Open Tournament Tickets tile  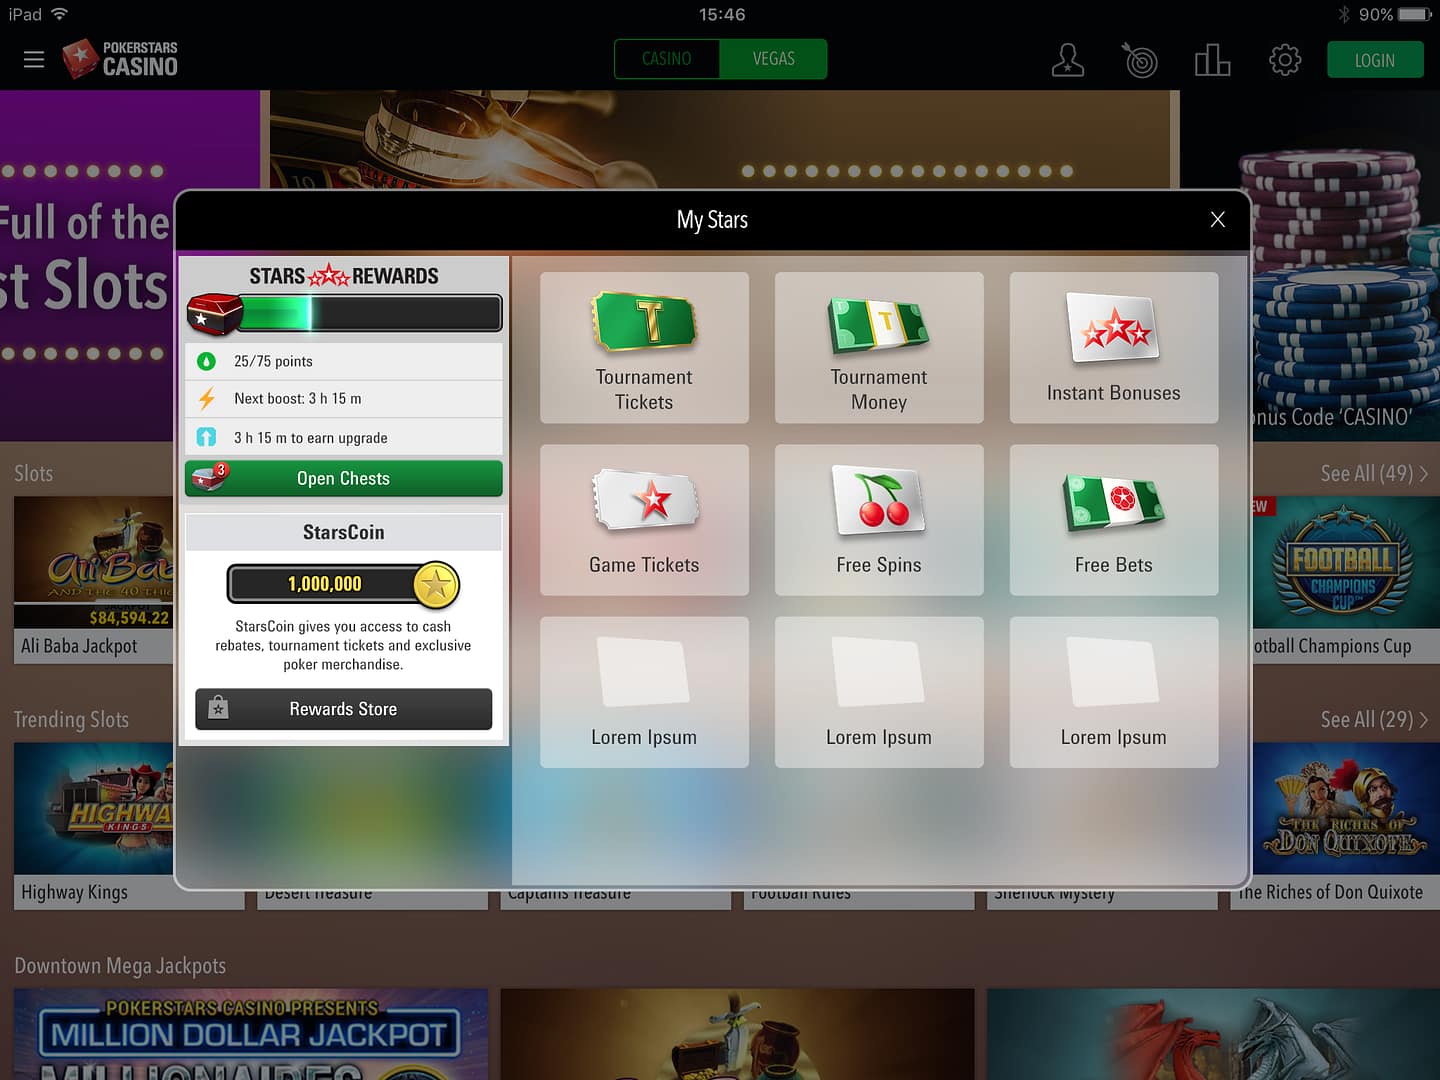click(x=644, y=347)
